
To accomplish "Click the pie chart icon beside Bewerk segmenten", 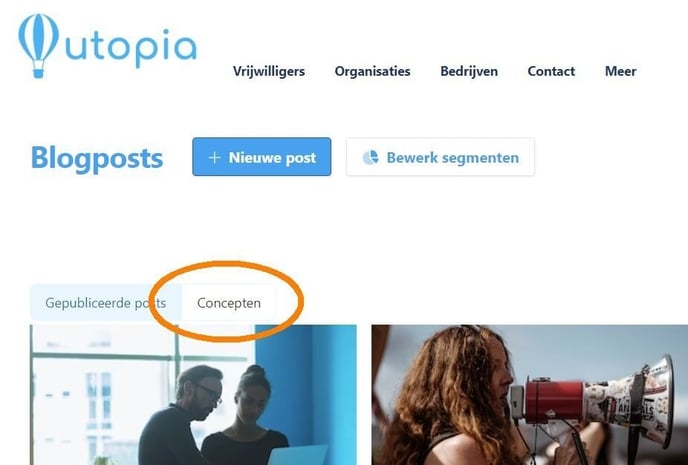I will point(370,157).
